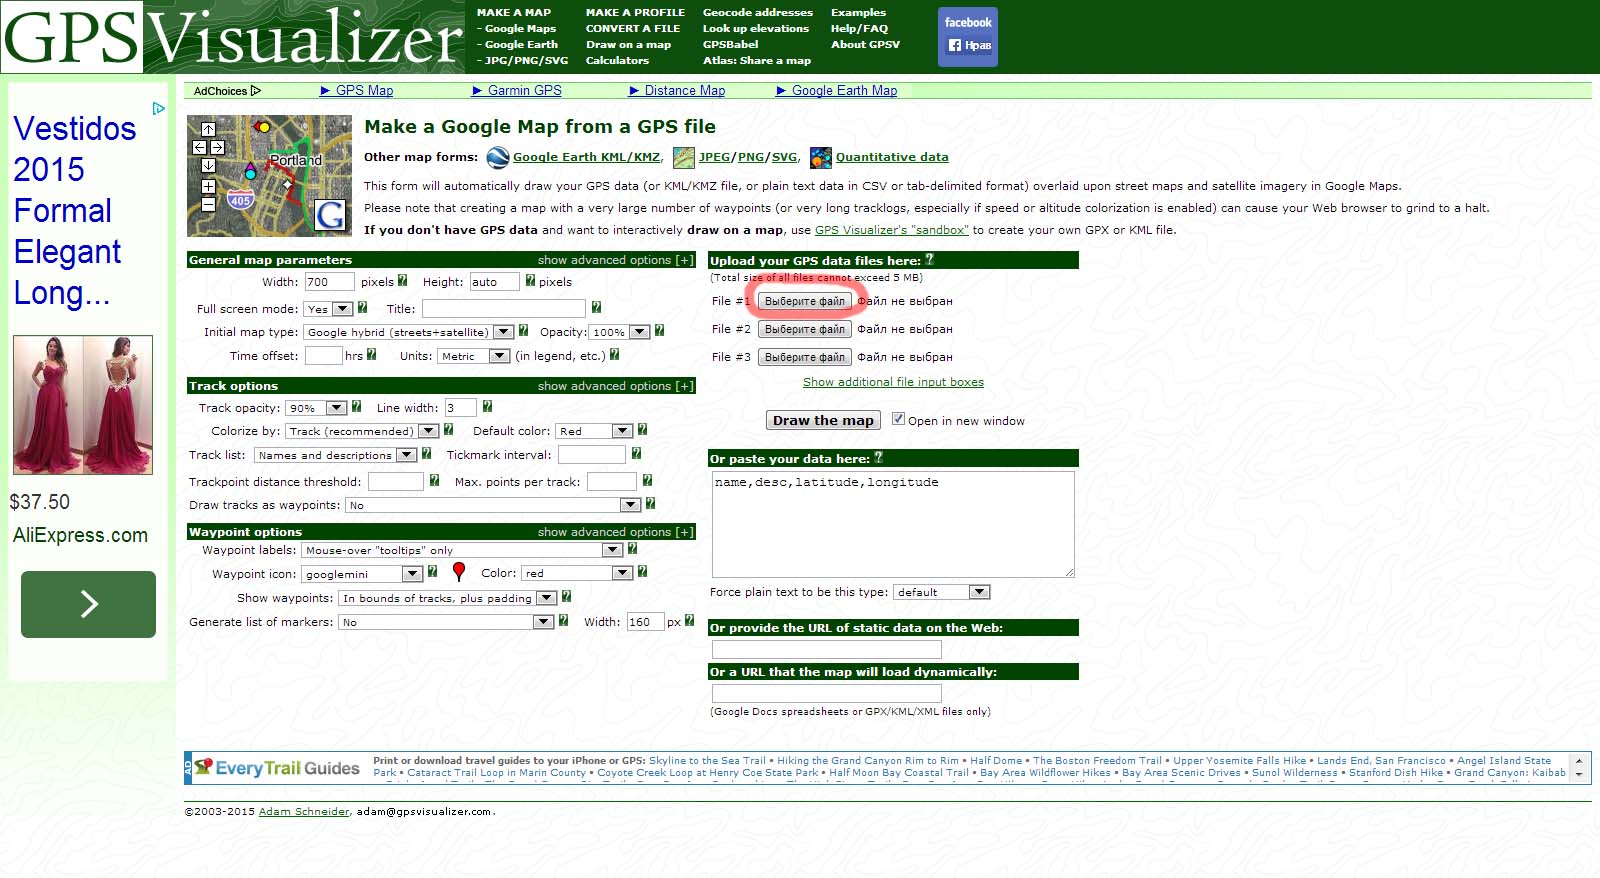The height and width of the screenshot is (878, 1600).
Task: Open the Google Earth KML/KMZ link
Action: (x=586, y=157)
